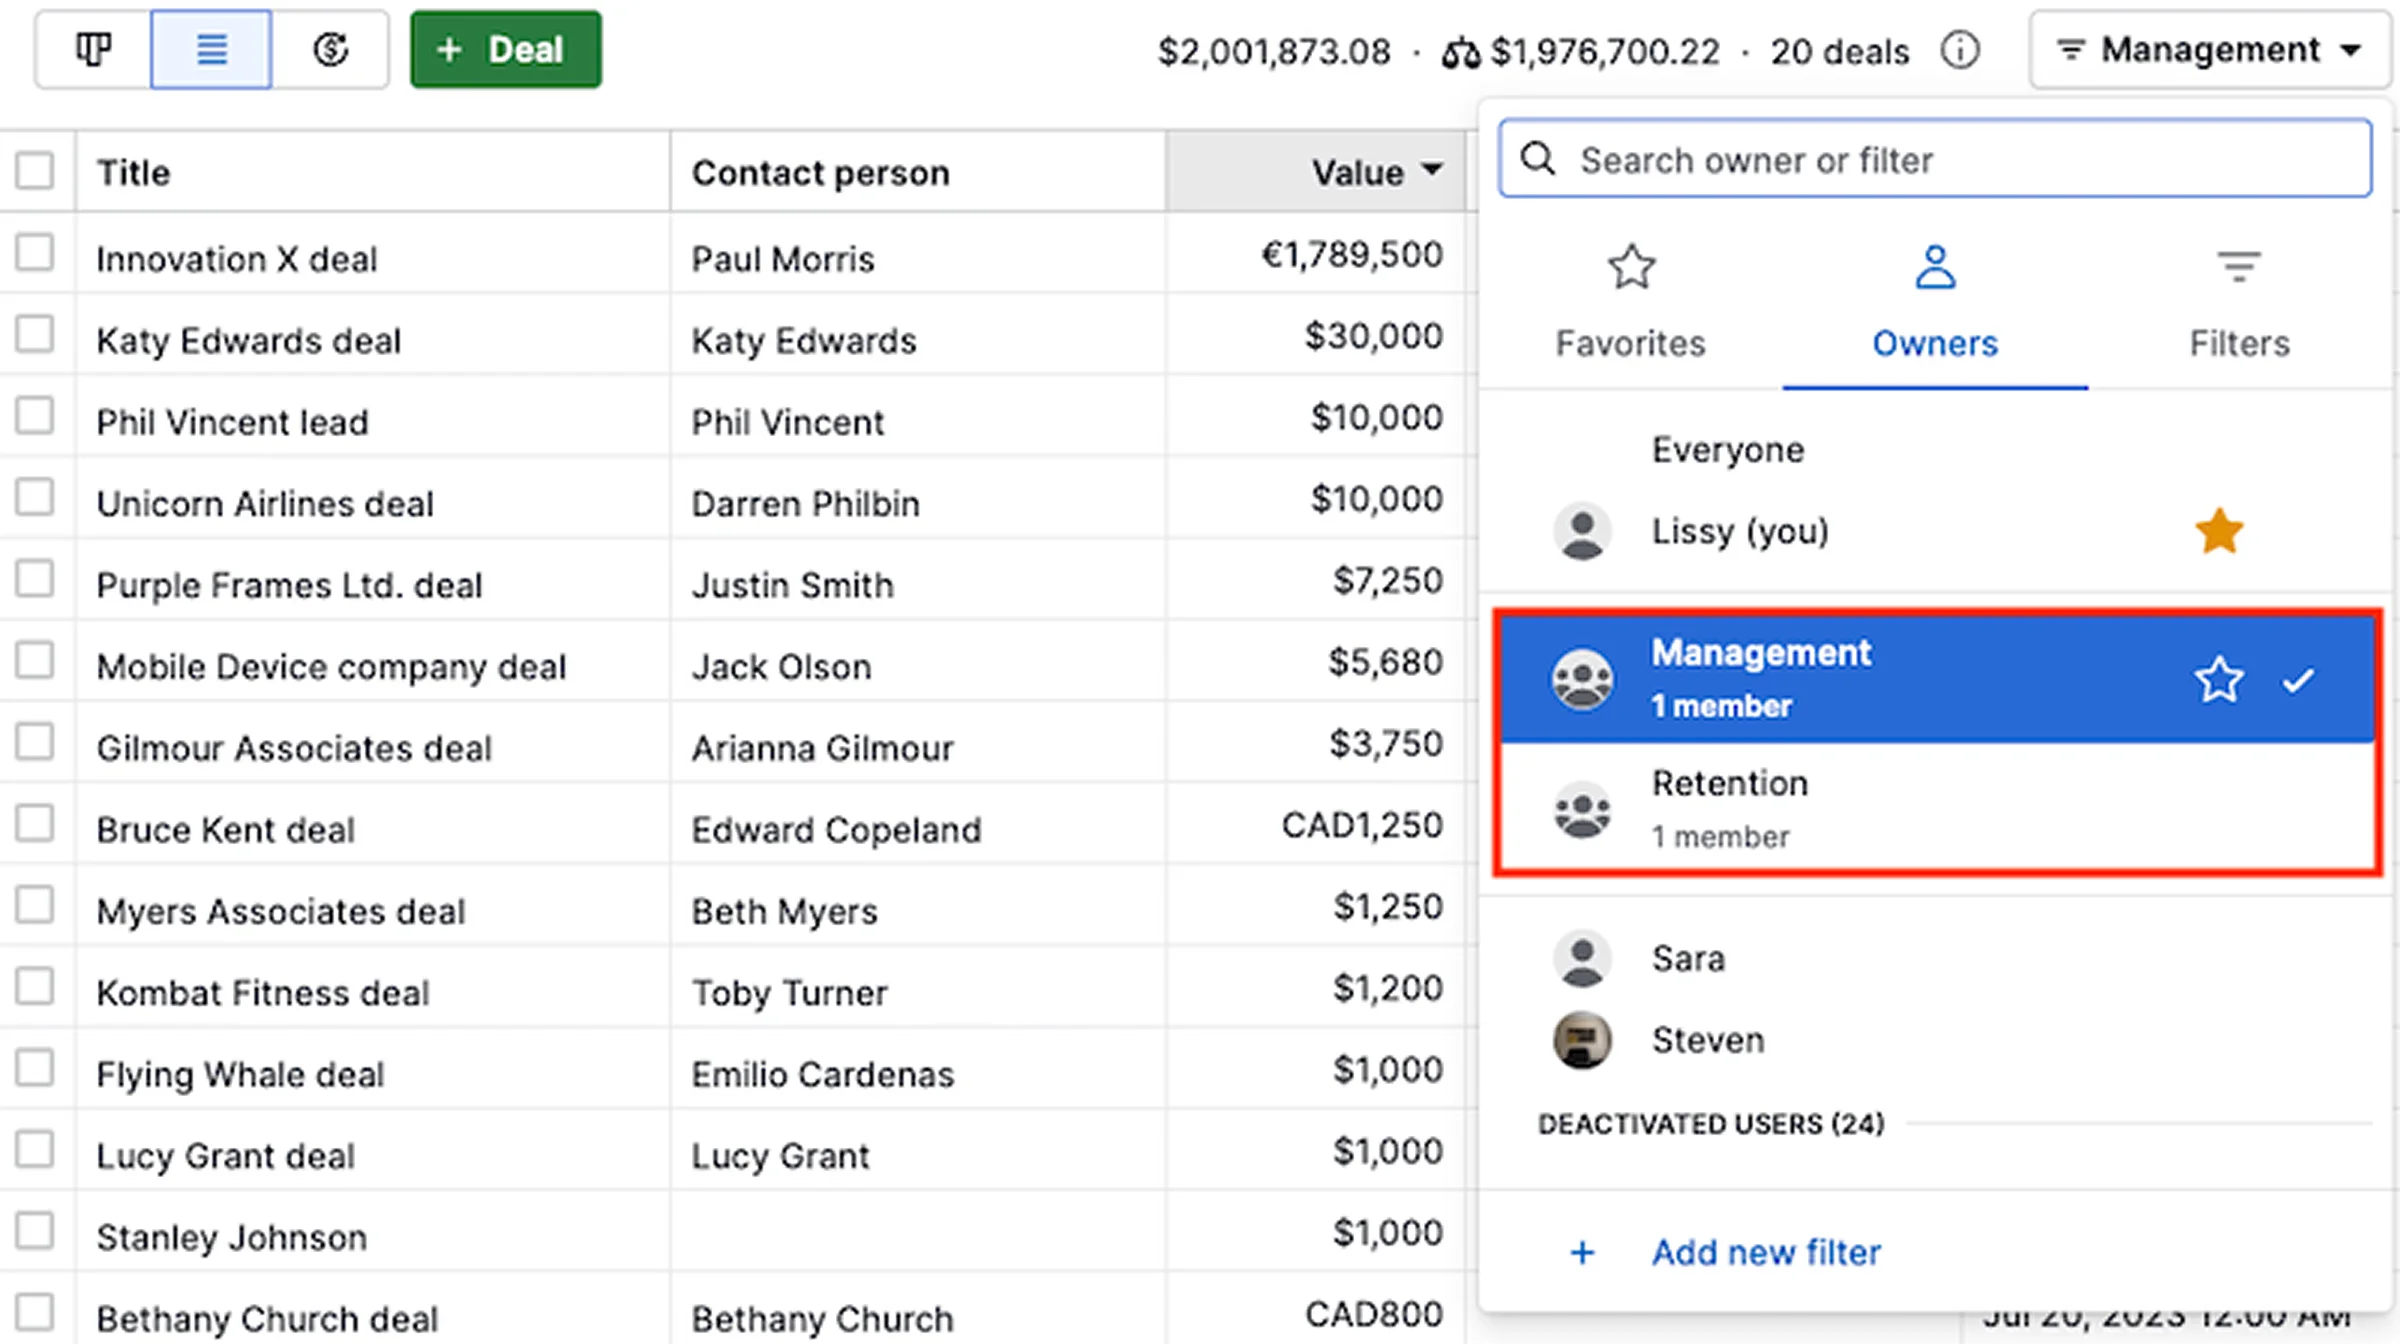
Task: Open the Management filter dropdown at top right
Action: tap(2208, 49)
